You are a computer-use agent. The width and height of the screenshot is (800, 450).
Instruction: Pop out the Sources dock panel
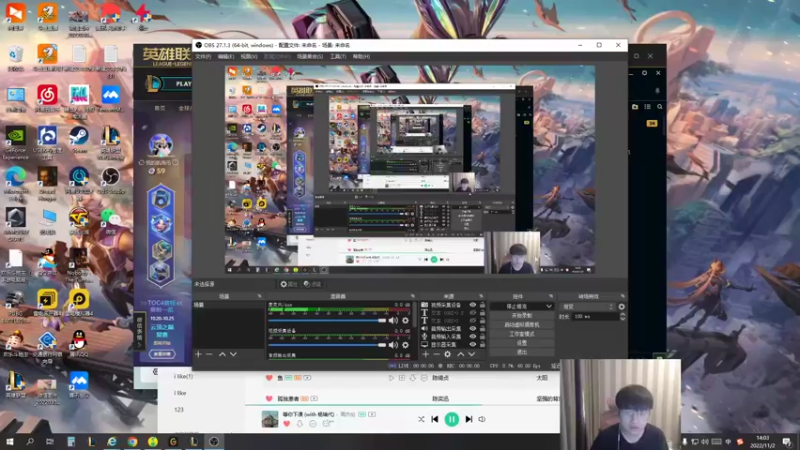(481, 296)
